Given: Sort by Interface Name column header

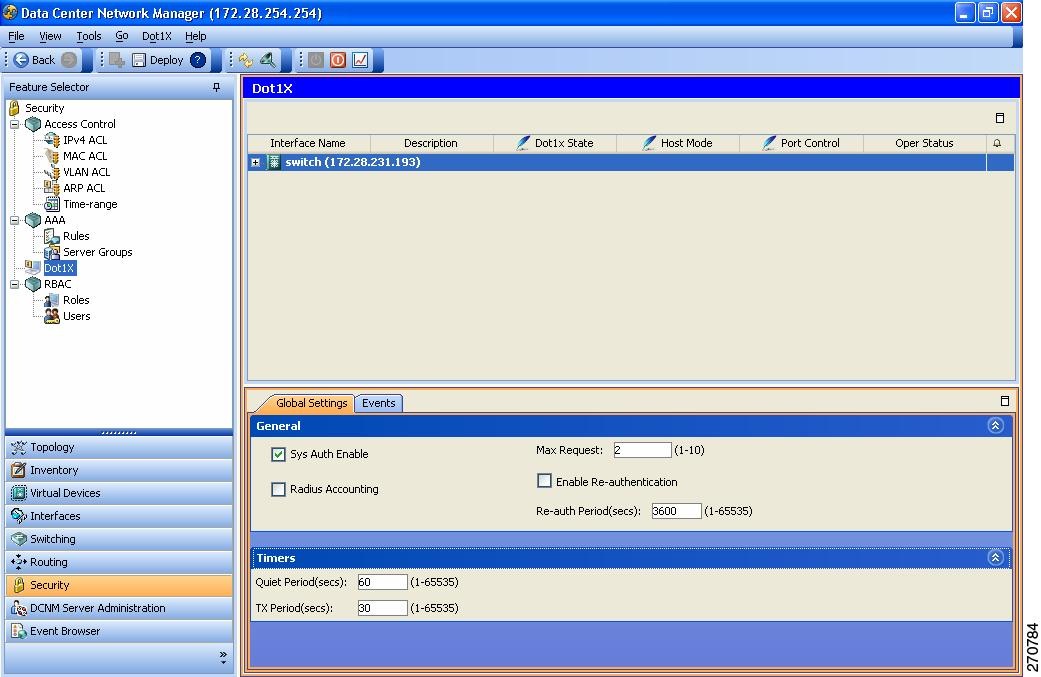Looking at the screenshot, I should click(309, 143).
